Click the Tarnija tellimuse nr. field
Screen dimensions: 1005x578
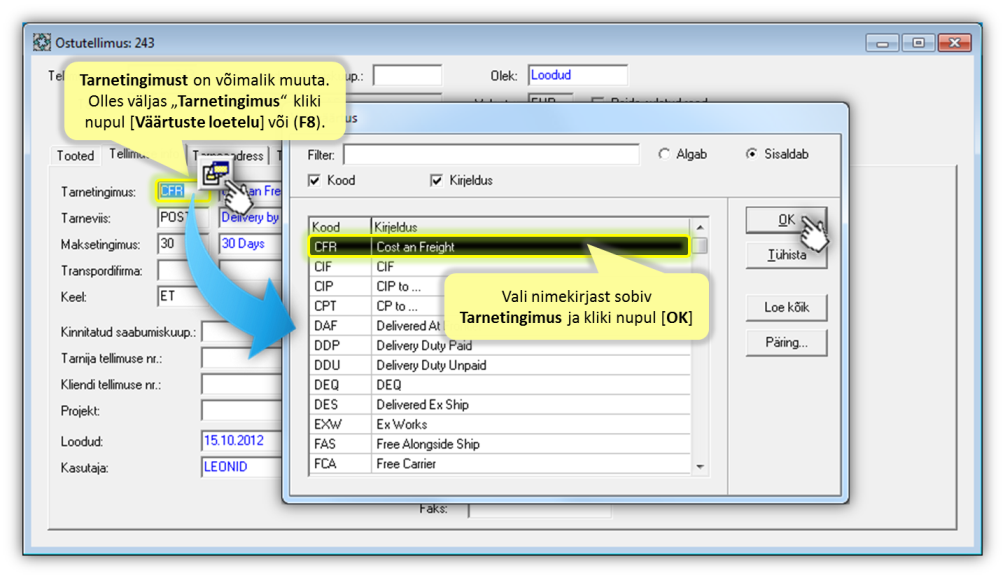[242, 359]
